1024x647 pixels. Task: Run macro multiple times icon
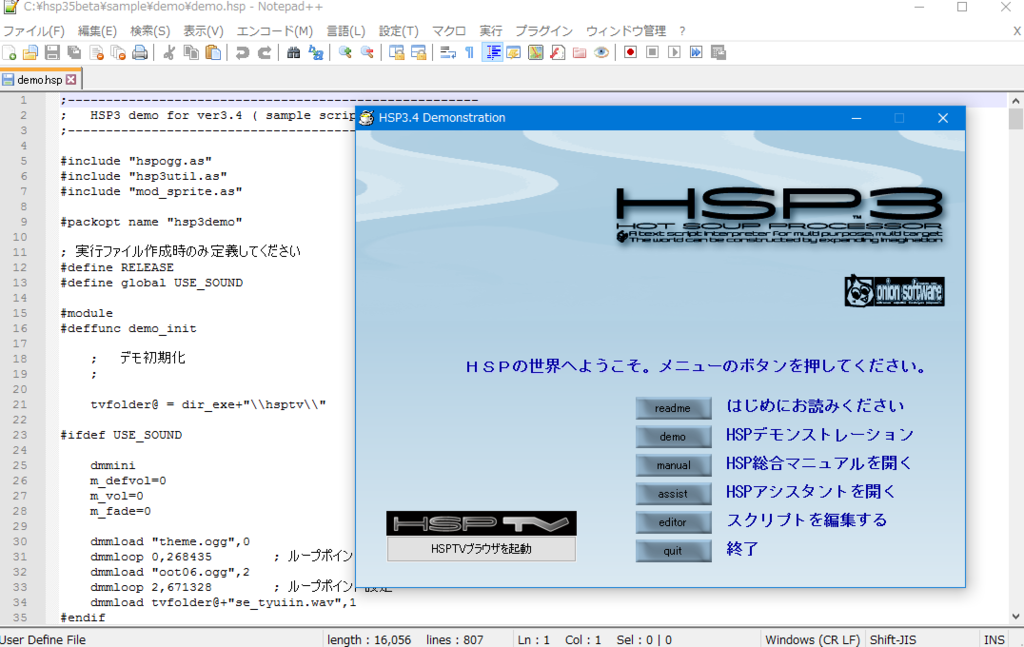pyautogui.click(x=696, y=52)
